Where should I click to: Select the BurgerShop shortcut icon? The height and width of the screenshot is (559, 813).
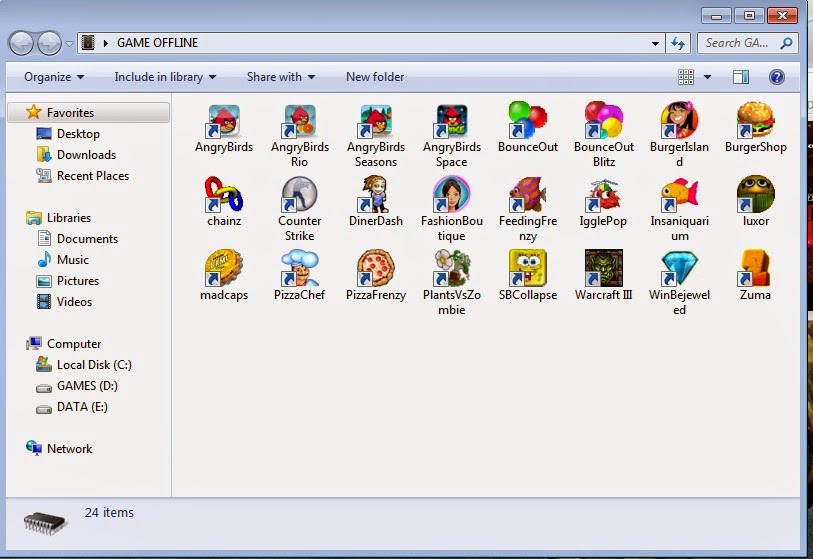755,121
